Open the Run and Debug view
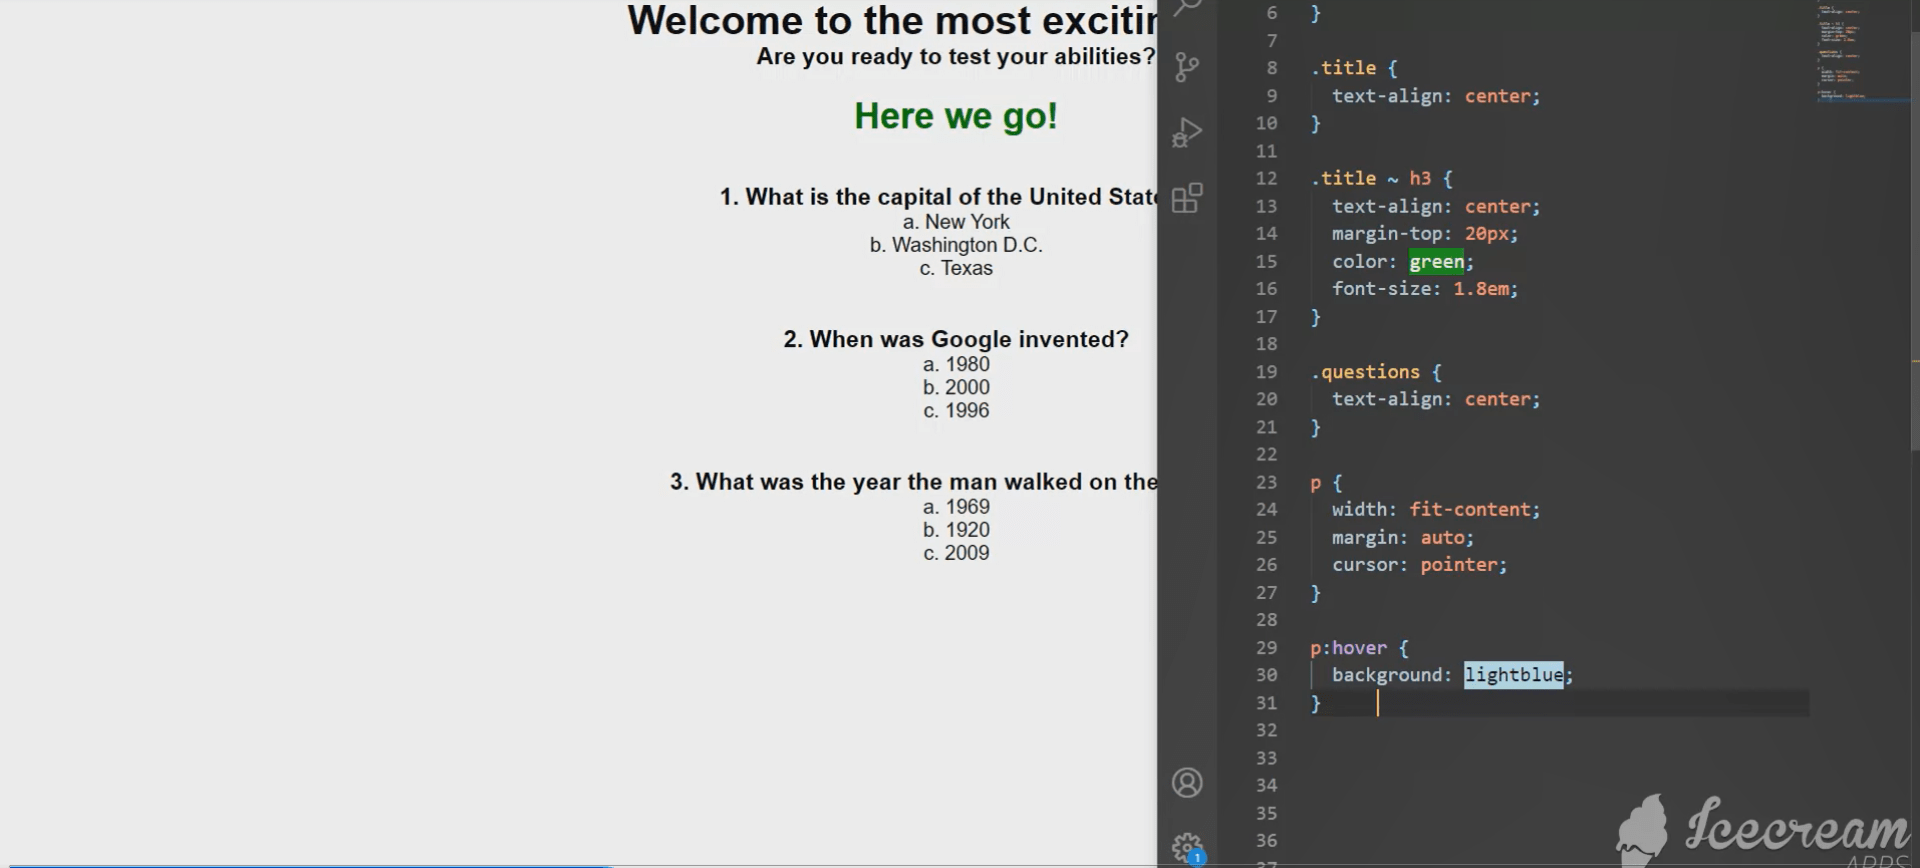 click(x=1187, y=133)
